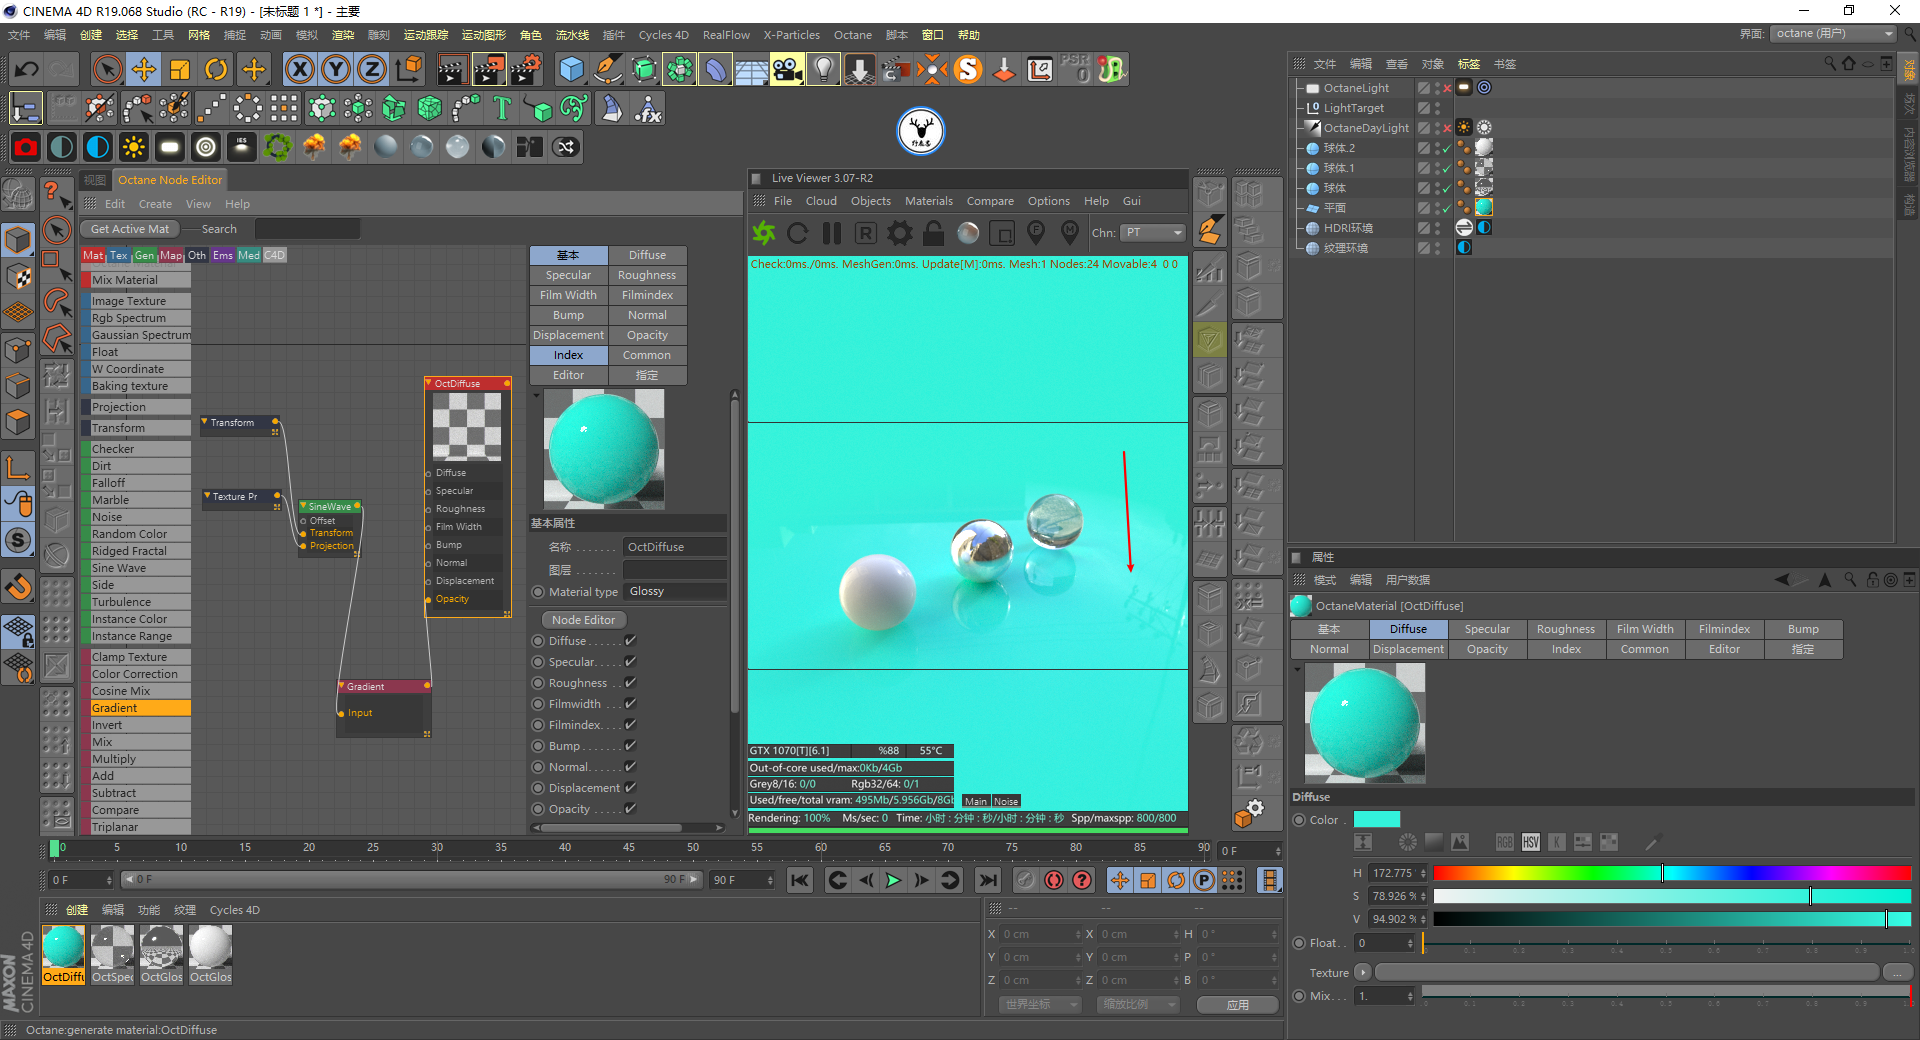Toggle Y axis lock icon
Image resolution: width=1920 pixels, height=1040 pixels.
[335, 69]
